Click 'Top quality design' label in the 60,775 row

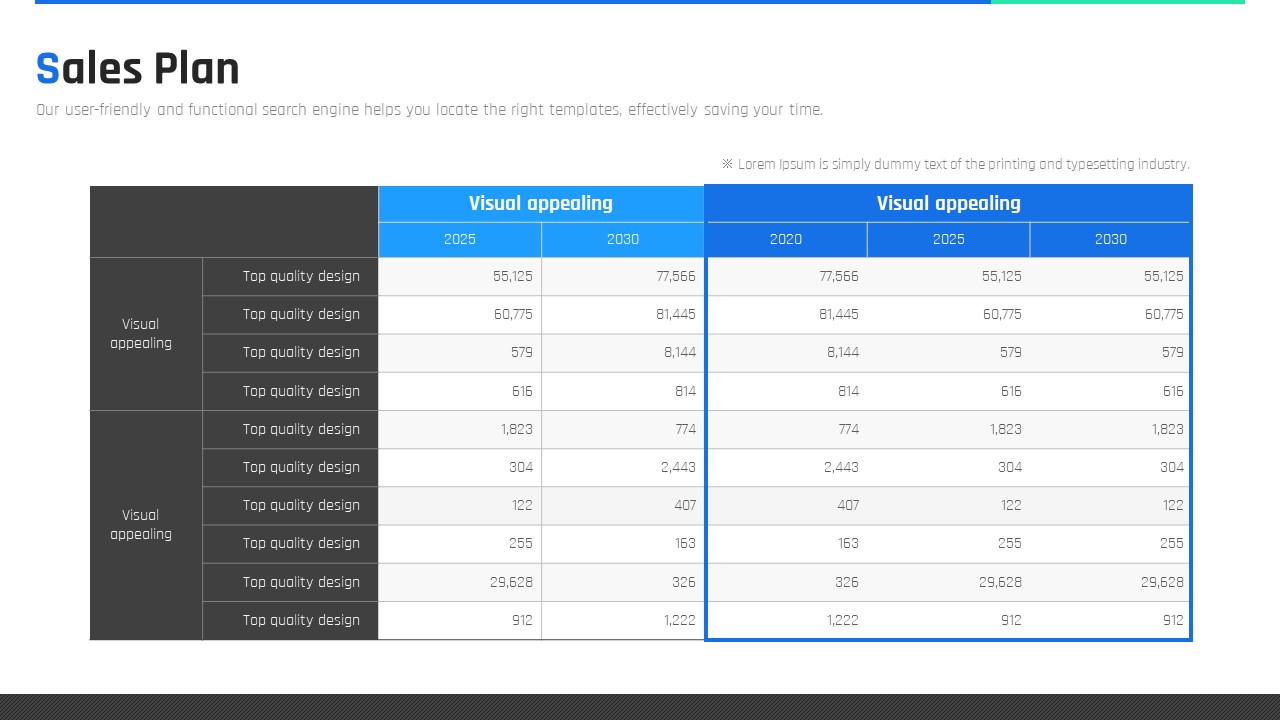301,314
